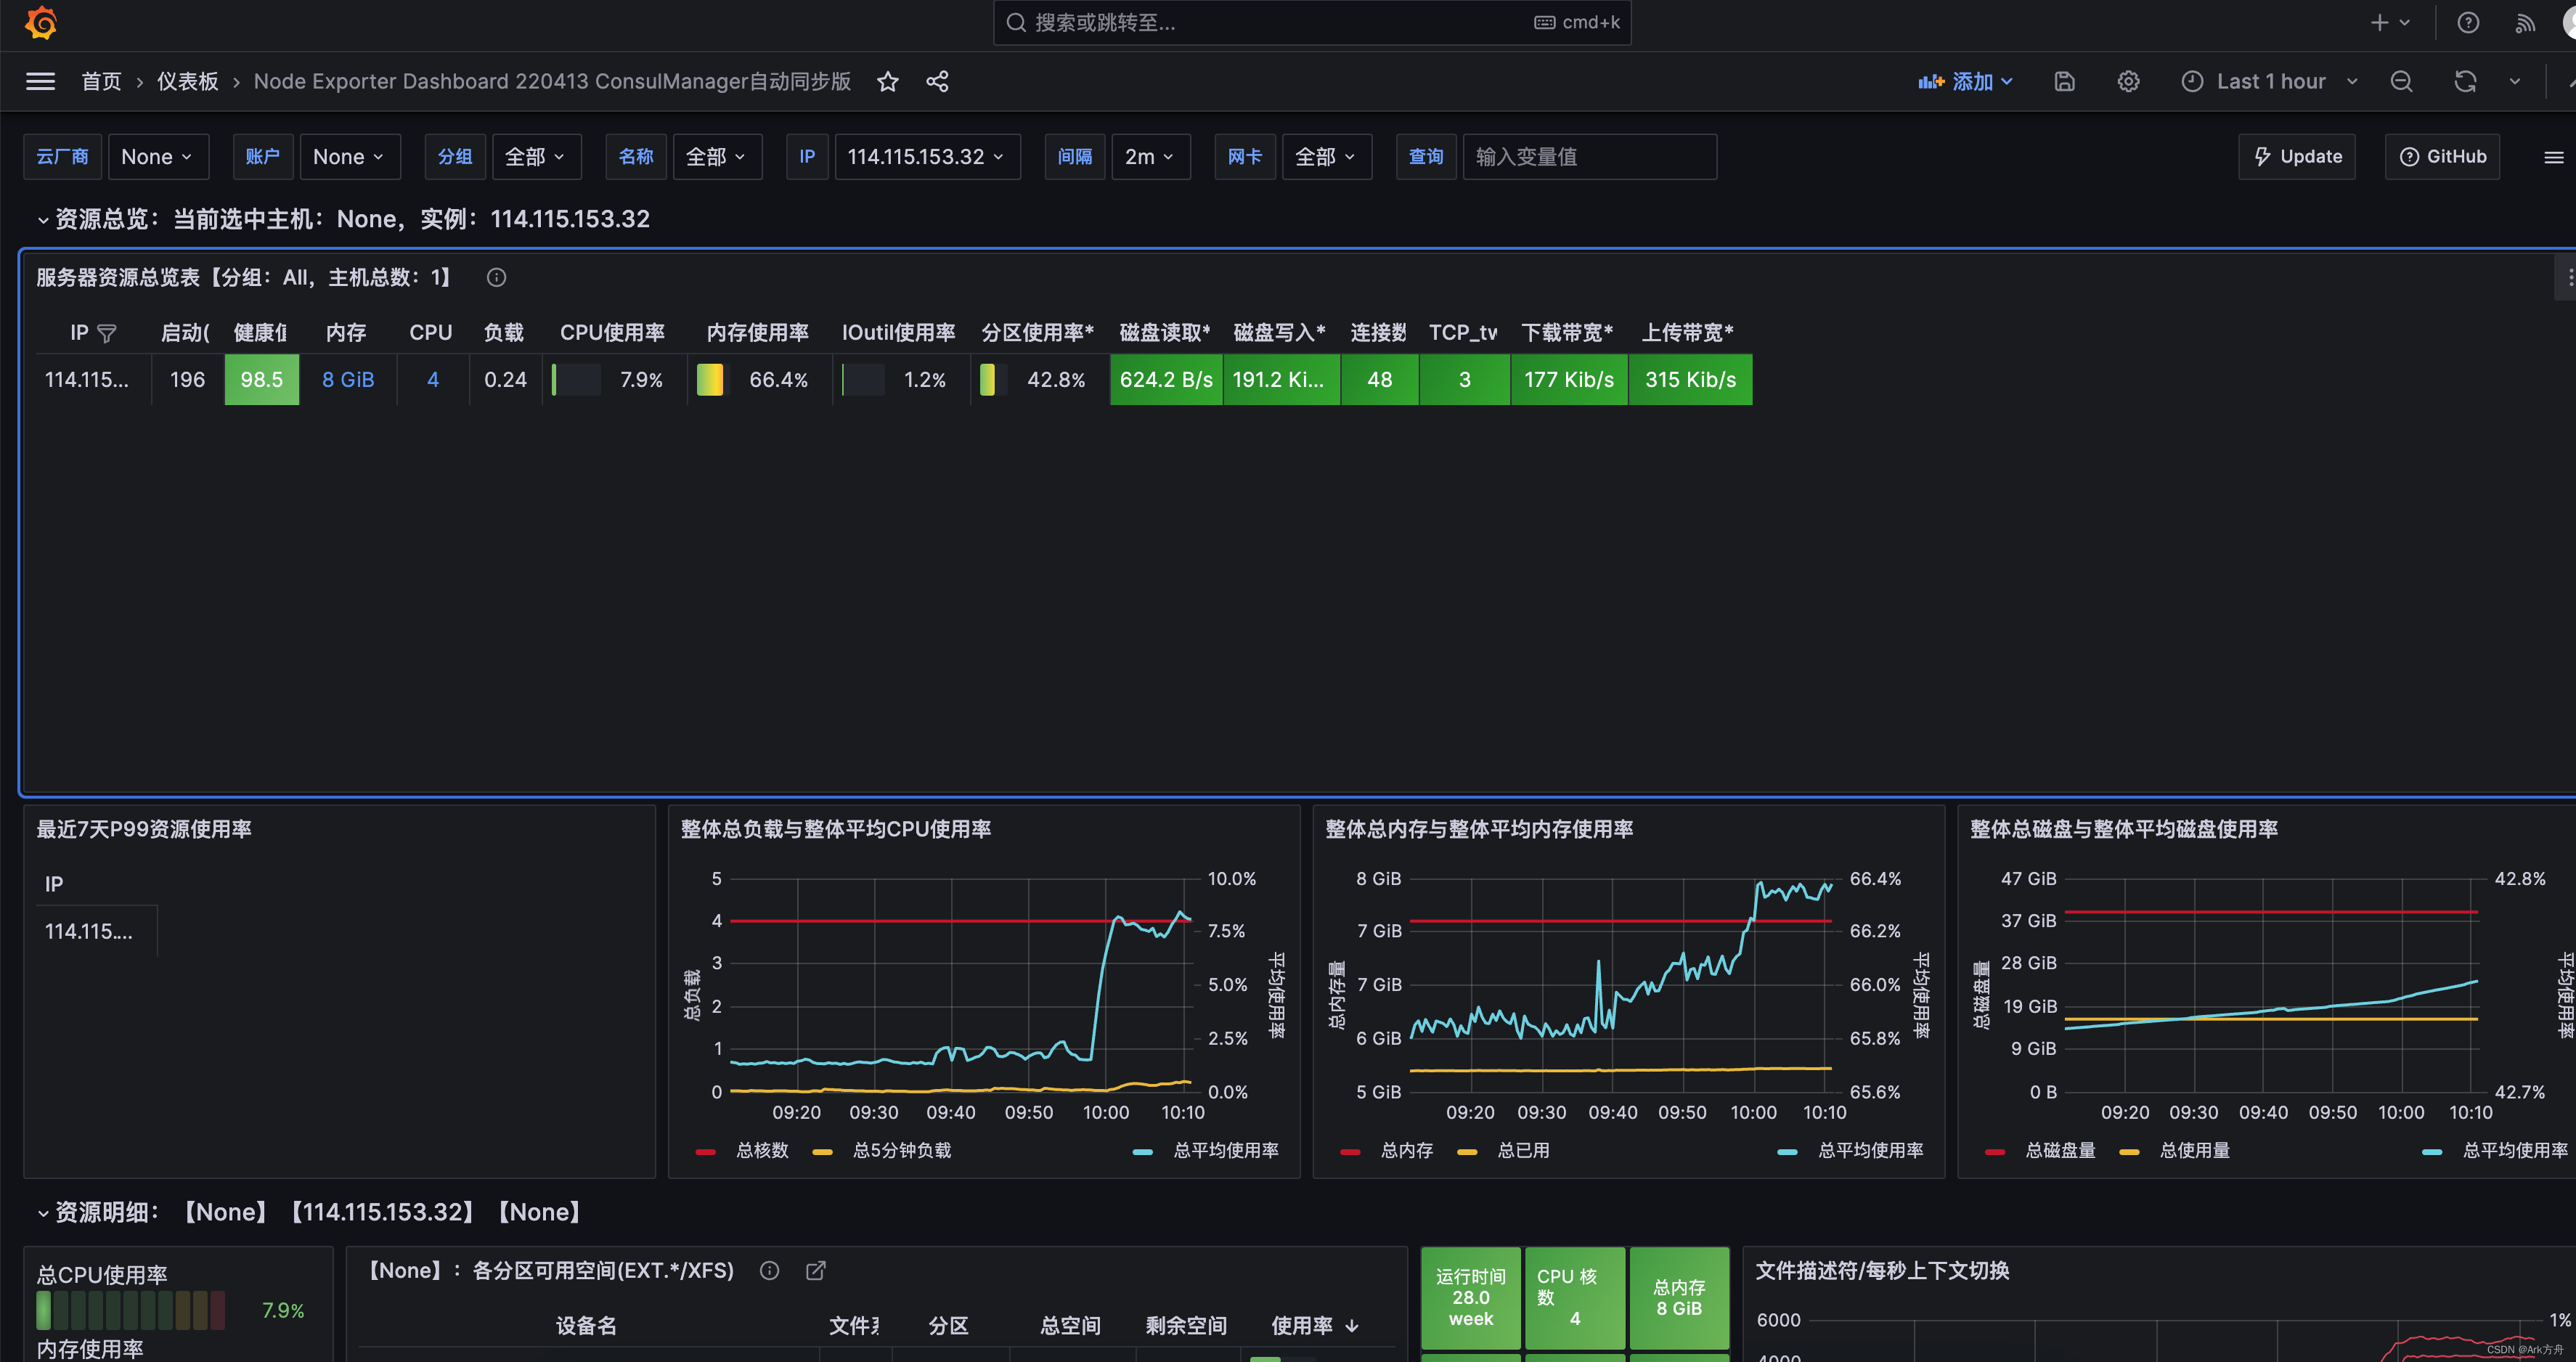The width and height of the screenshot is (2576, 1362).
Task: Open dashboard settings gear icon
Action: [2128, 82]
